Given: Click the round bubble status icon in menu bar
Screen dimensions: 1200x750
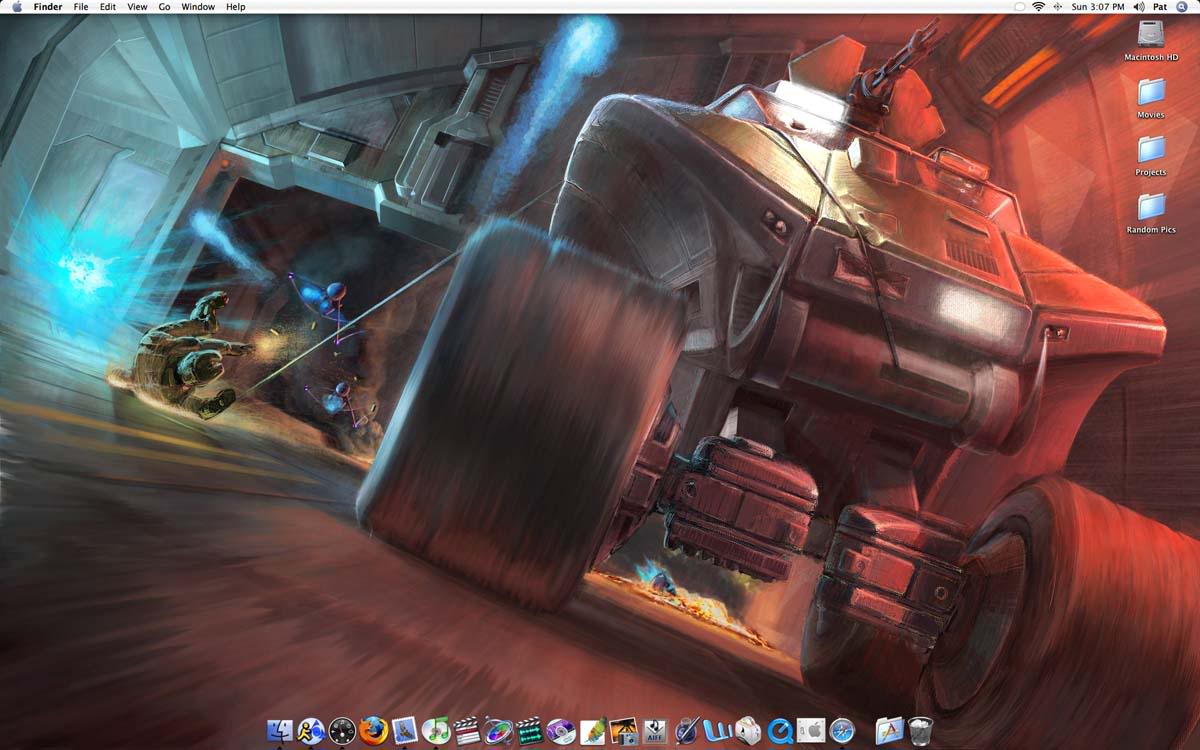Looking at the screenshot, I should tap(1019, 7).
